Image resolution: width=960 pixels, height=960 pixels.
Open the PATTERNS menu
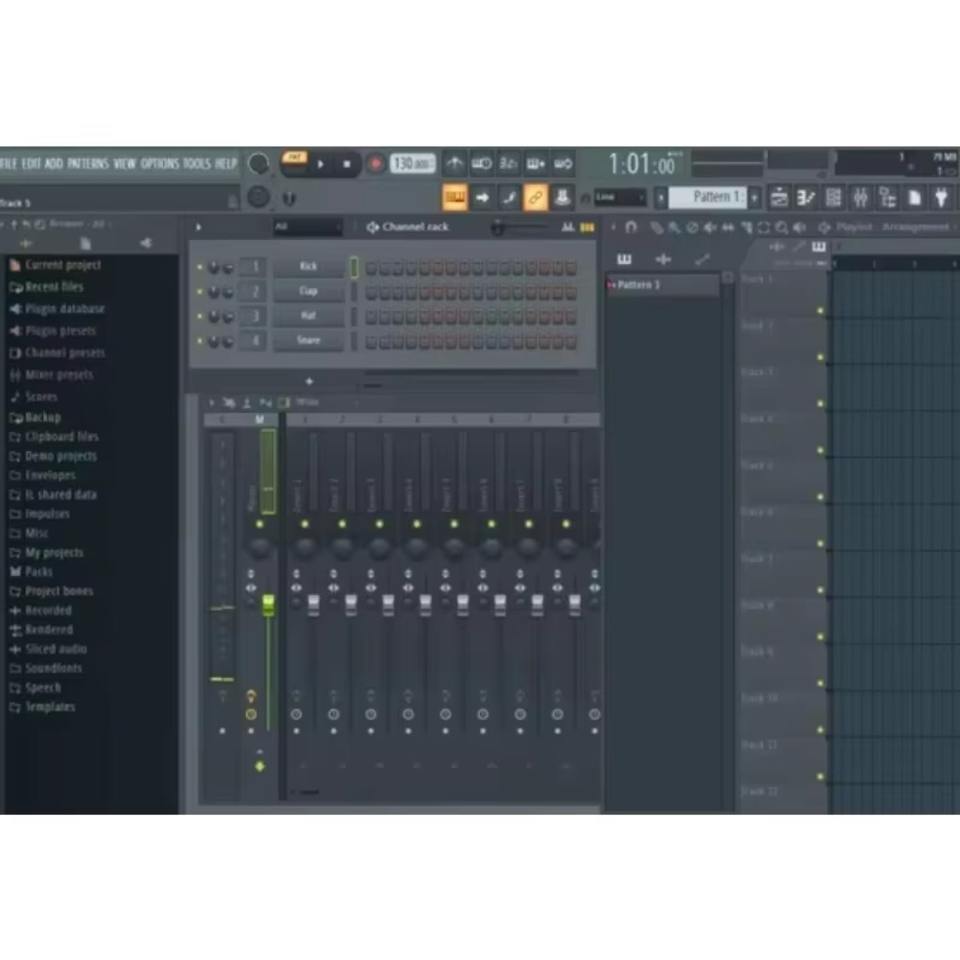pos(88,163)
